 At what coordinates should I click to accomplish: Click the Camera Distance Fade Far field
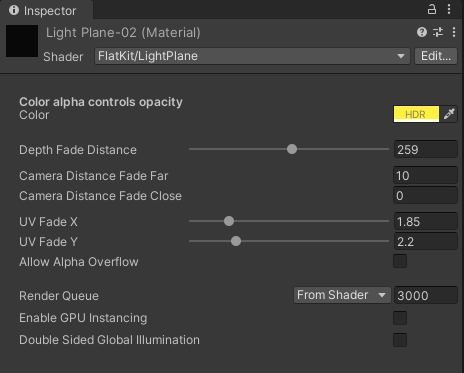tap(425, 175)
